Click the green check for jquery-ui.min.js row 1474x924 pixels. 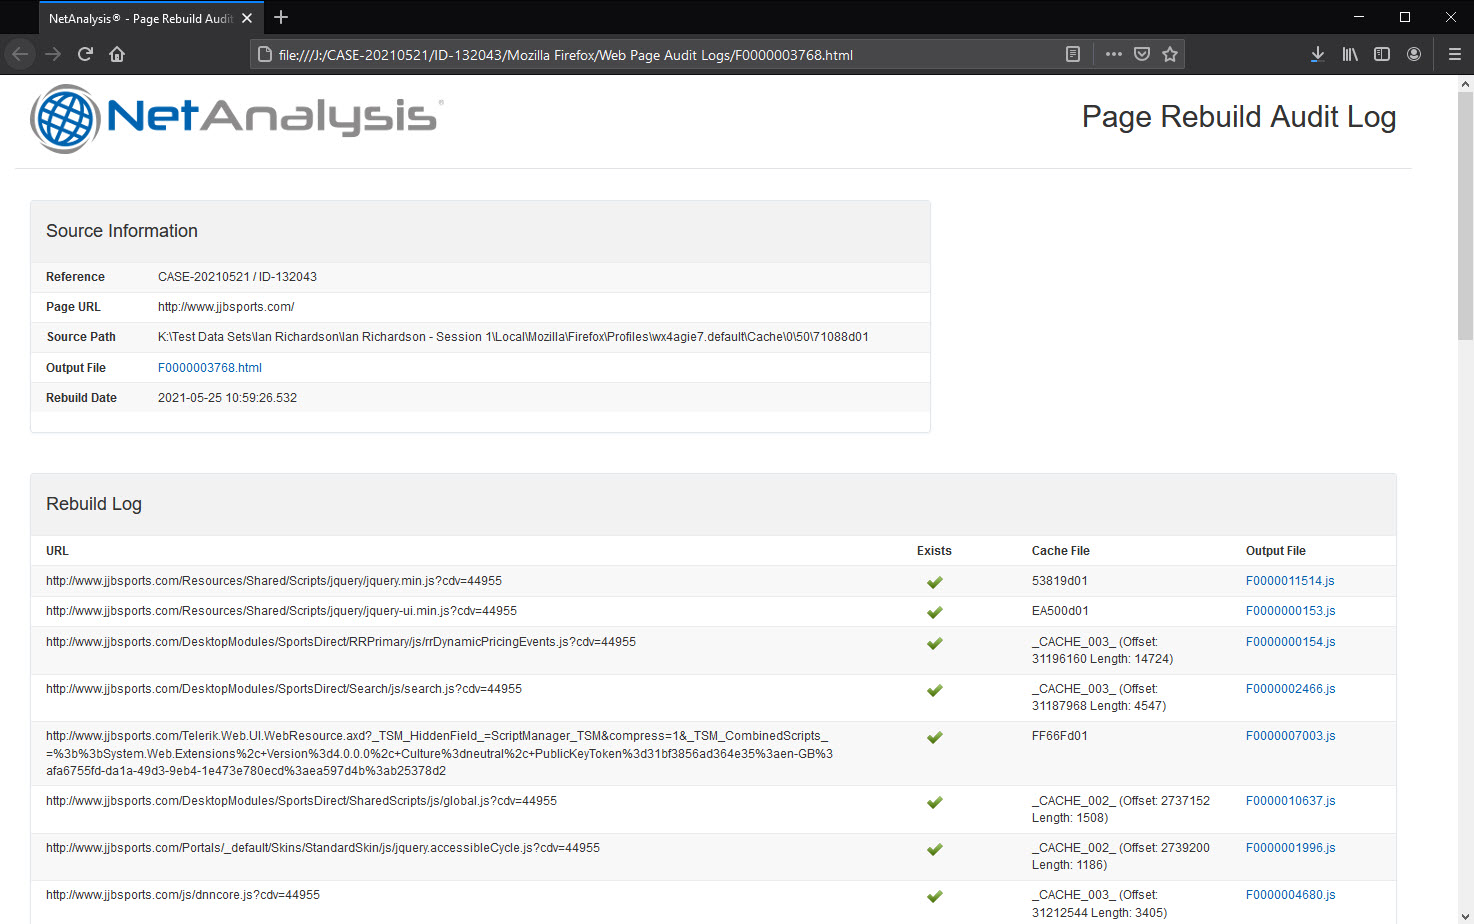coord(935,612)
